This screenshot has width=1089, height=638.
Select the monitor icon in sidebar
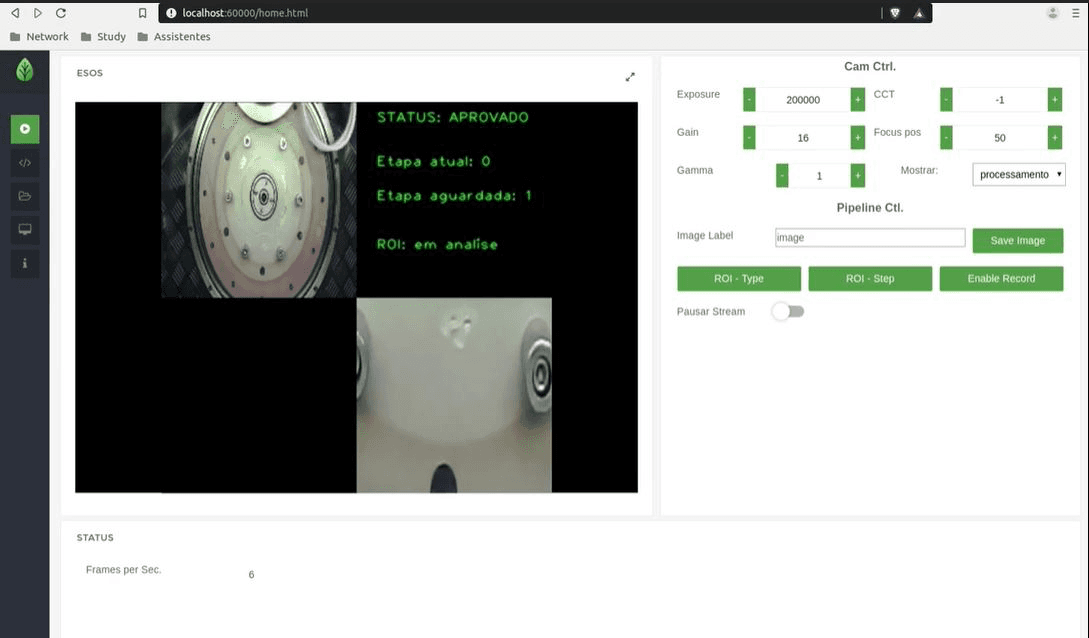[x=25, y=230]
